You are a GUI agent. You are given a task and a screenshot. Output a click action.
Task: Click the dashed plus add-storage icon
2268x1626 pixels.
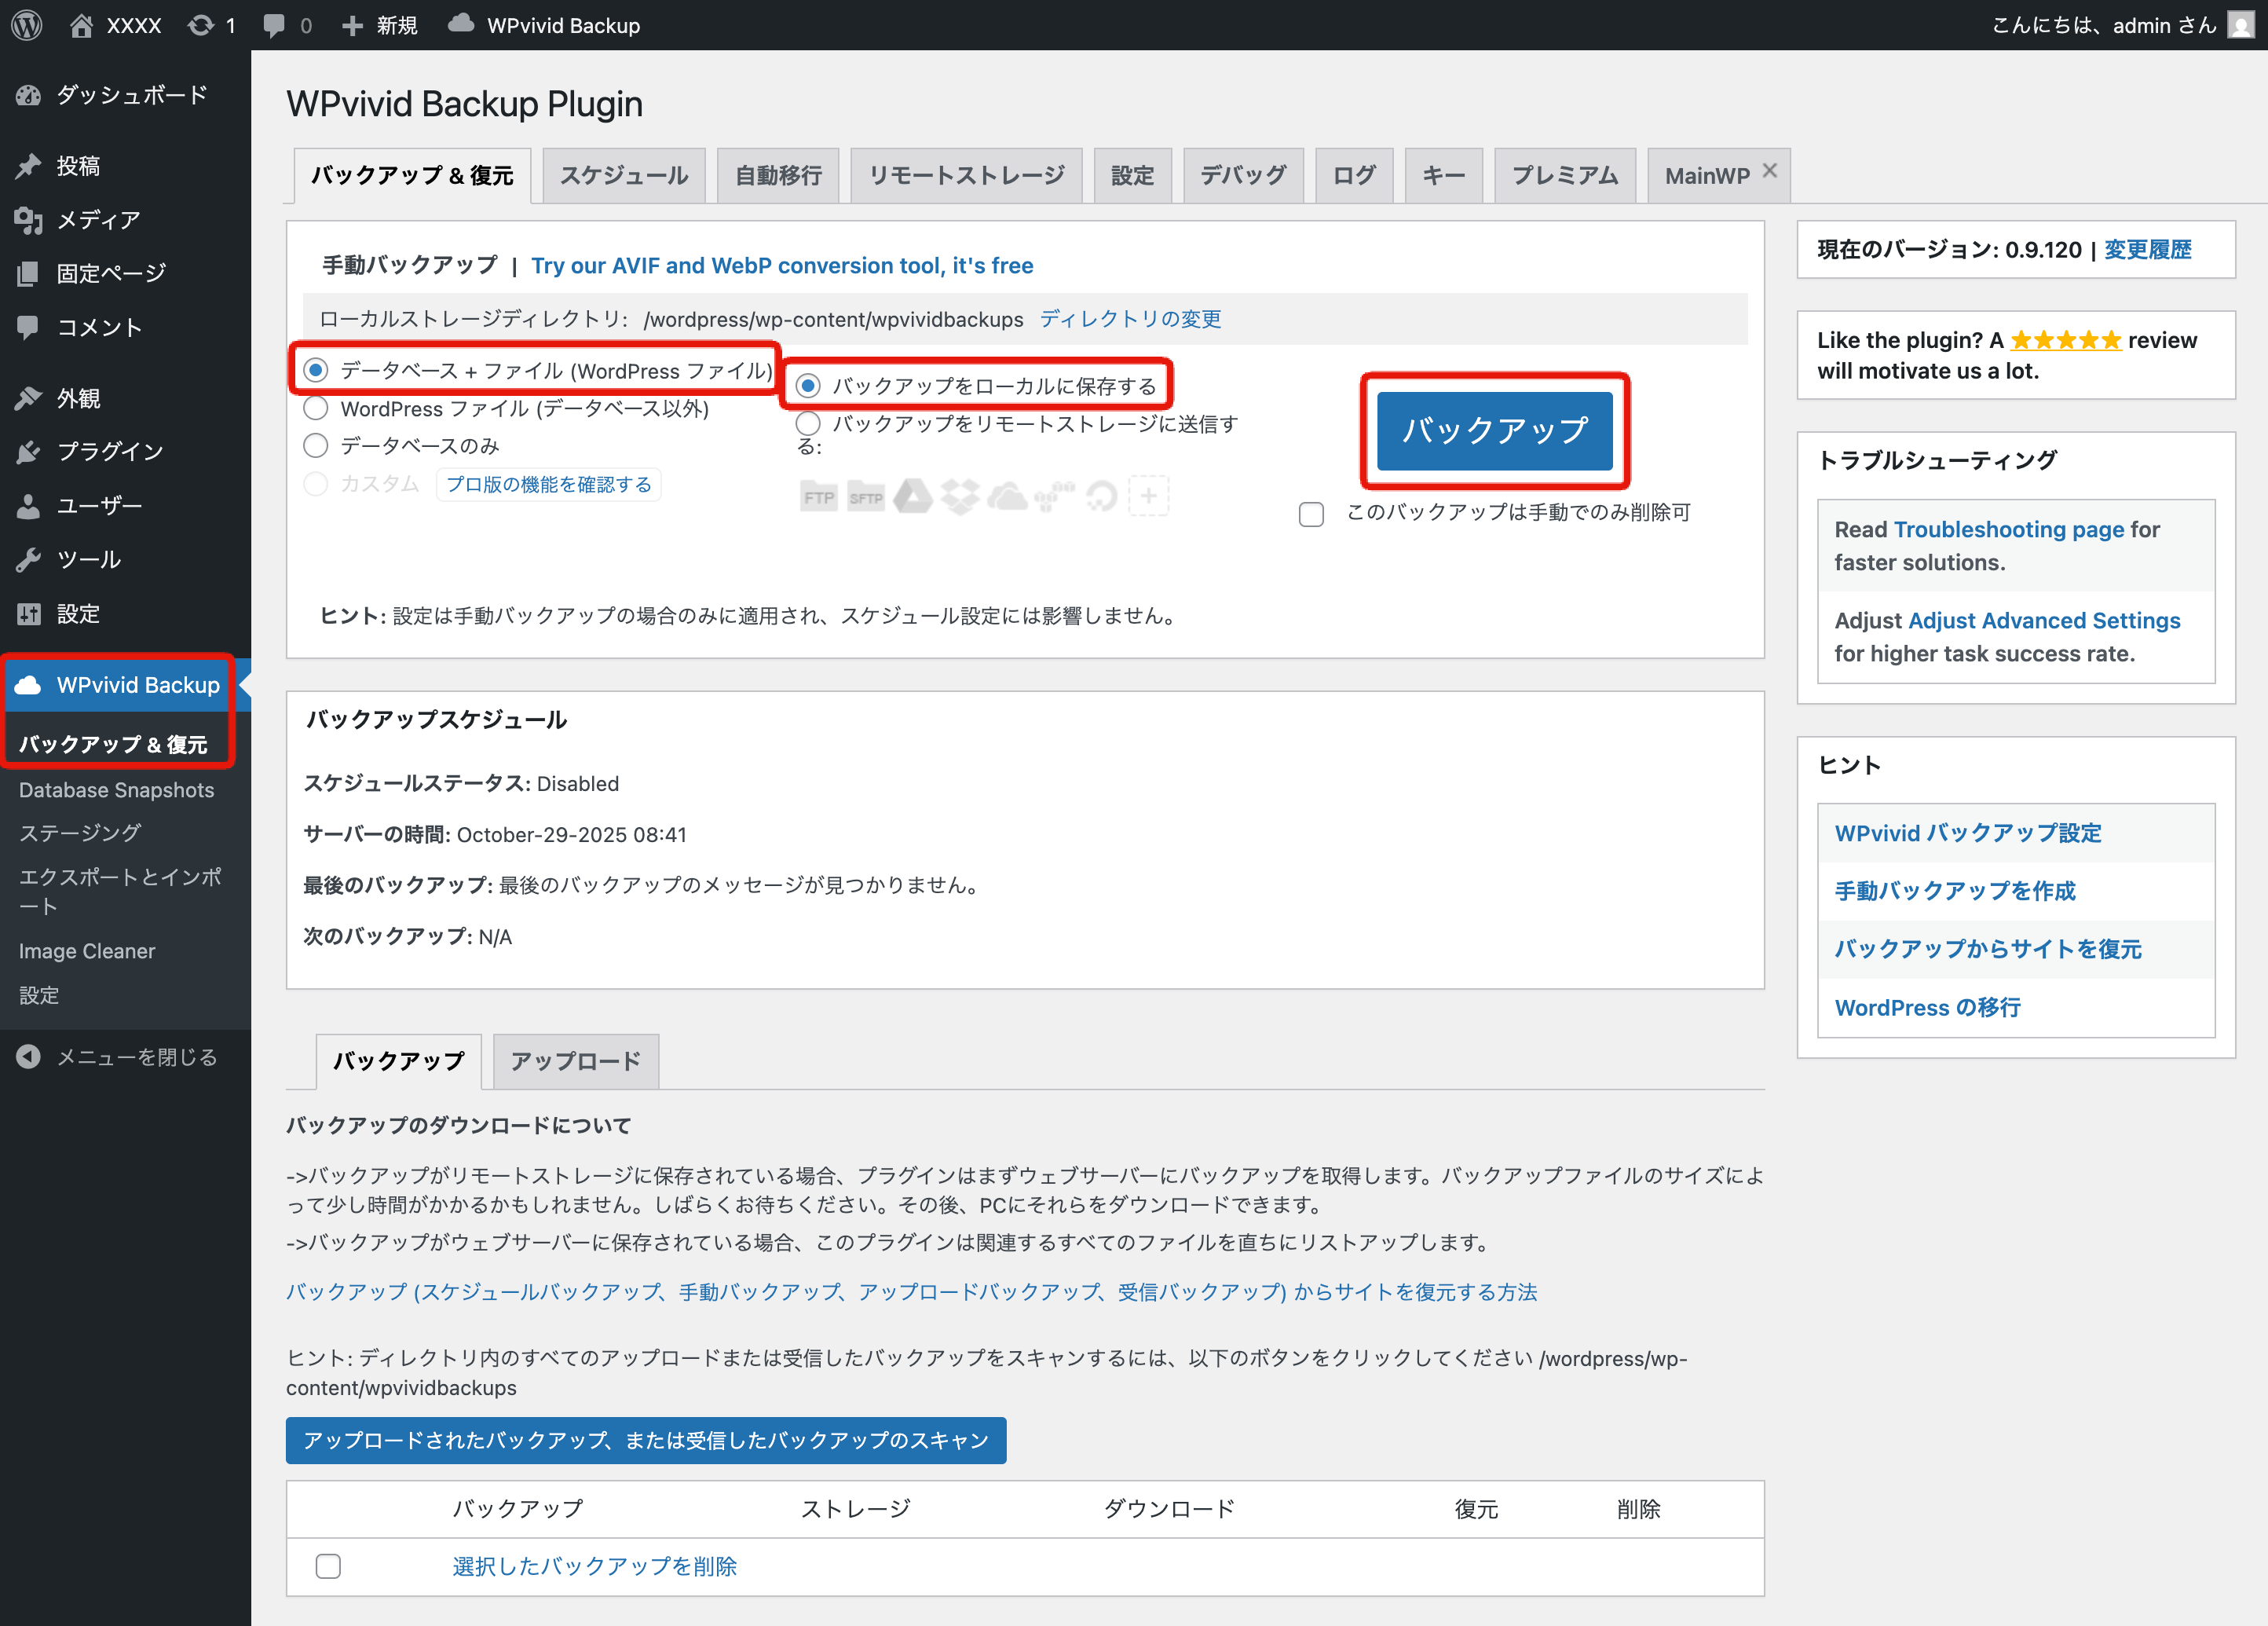coord(1149,496)
